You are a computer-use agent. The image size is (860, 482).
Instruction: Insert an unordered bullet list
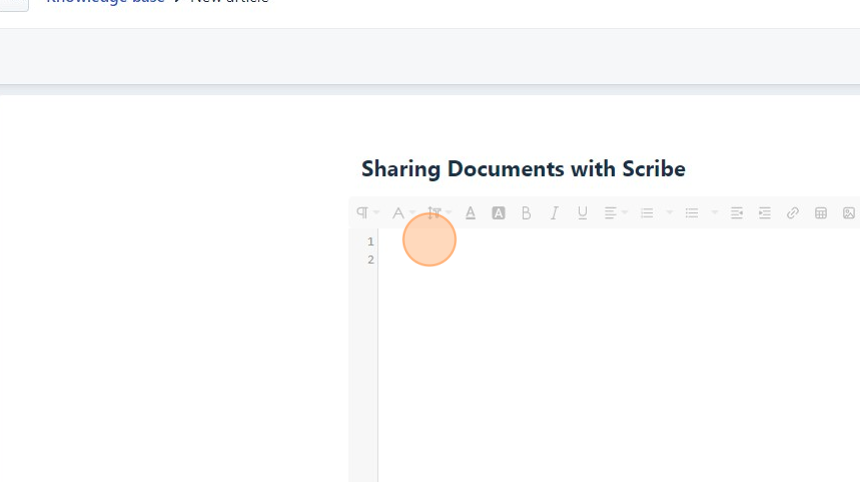[x=692, y=213]
